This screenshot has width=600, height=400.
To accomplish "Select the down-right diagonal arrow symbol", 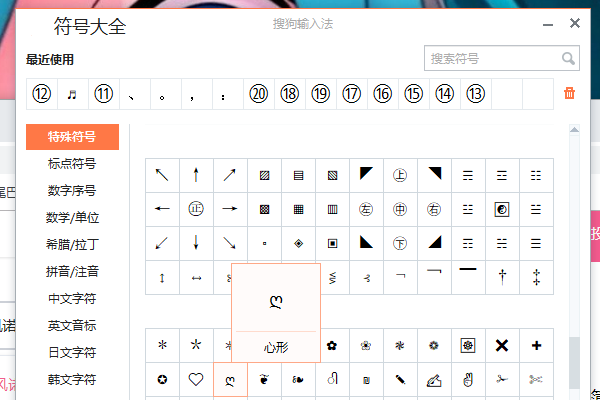I will [x=230, y=243].
